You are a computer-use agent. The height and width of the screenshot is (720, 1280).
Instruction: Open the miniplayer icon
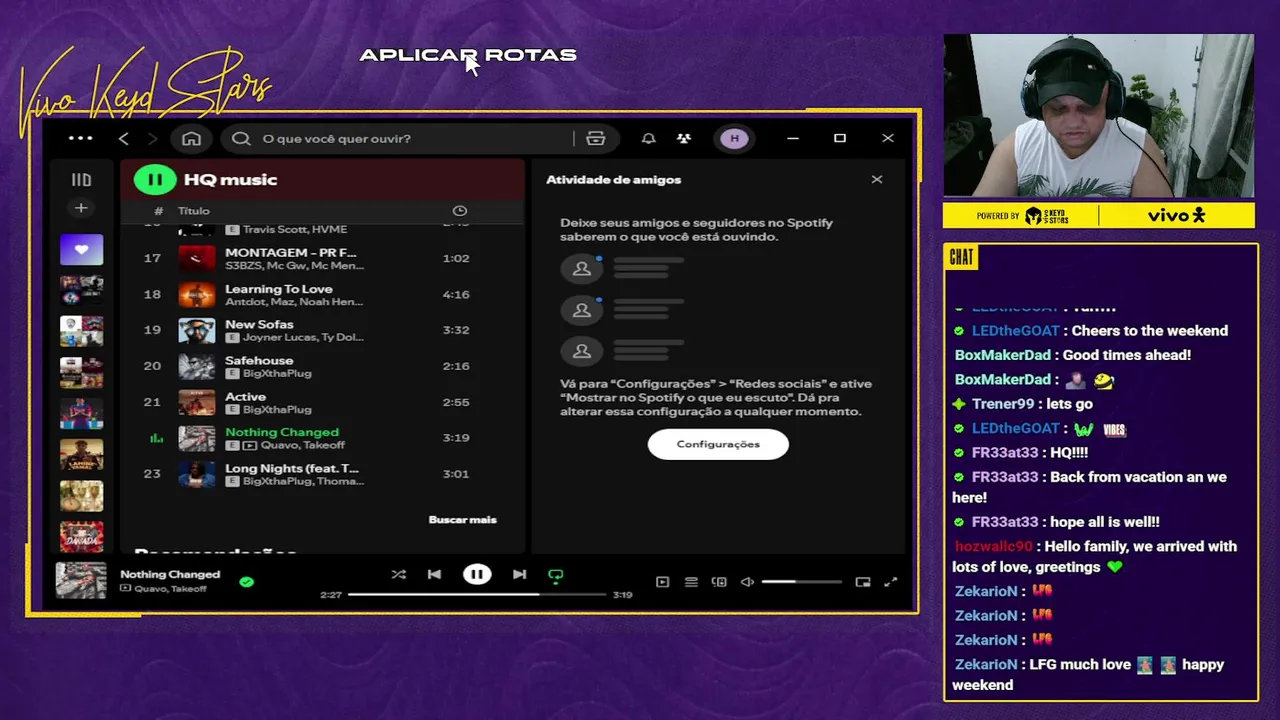click(863, 582)
